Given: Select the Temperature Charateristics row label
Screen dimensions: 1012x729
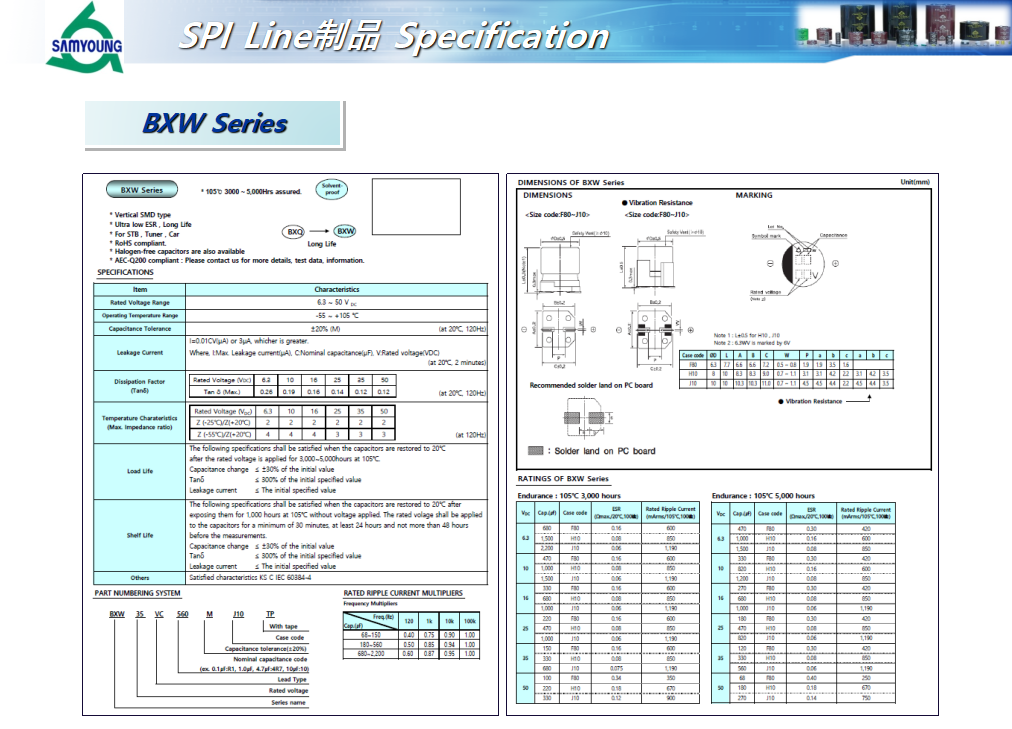Looking at the screenshot, I should click(139, 423).
